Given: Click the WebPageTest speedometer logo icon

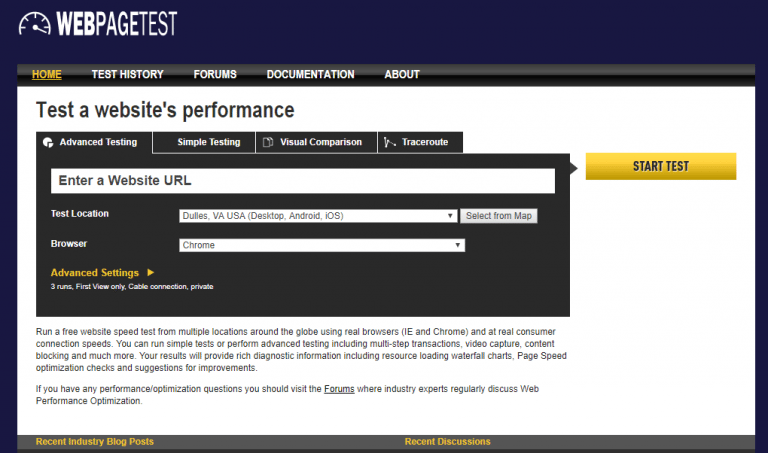Looking at the screenshot, I should pyautogui.click(x=34, y=24).
